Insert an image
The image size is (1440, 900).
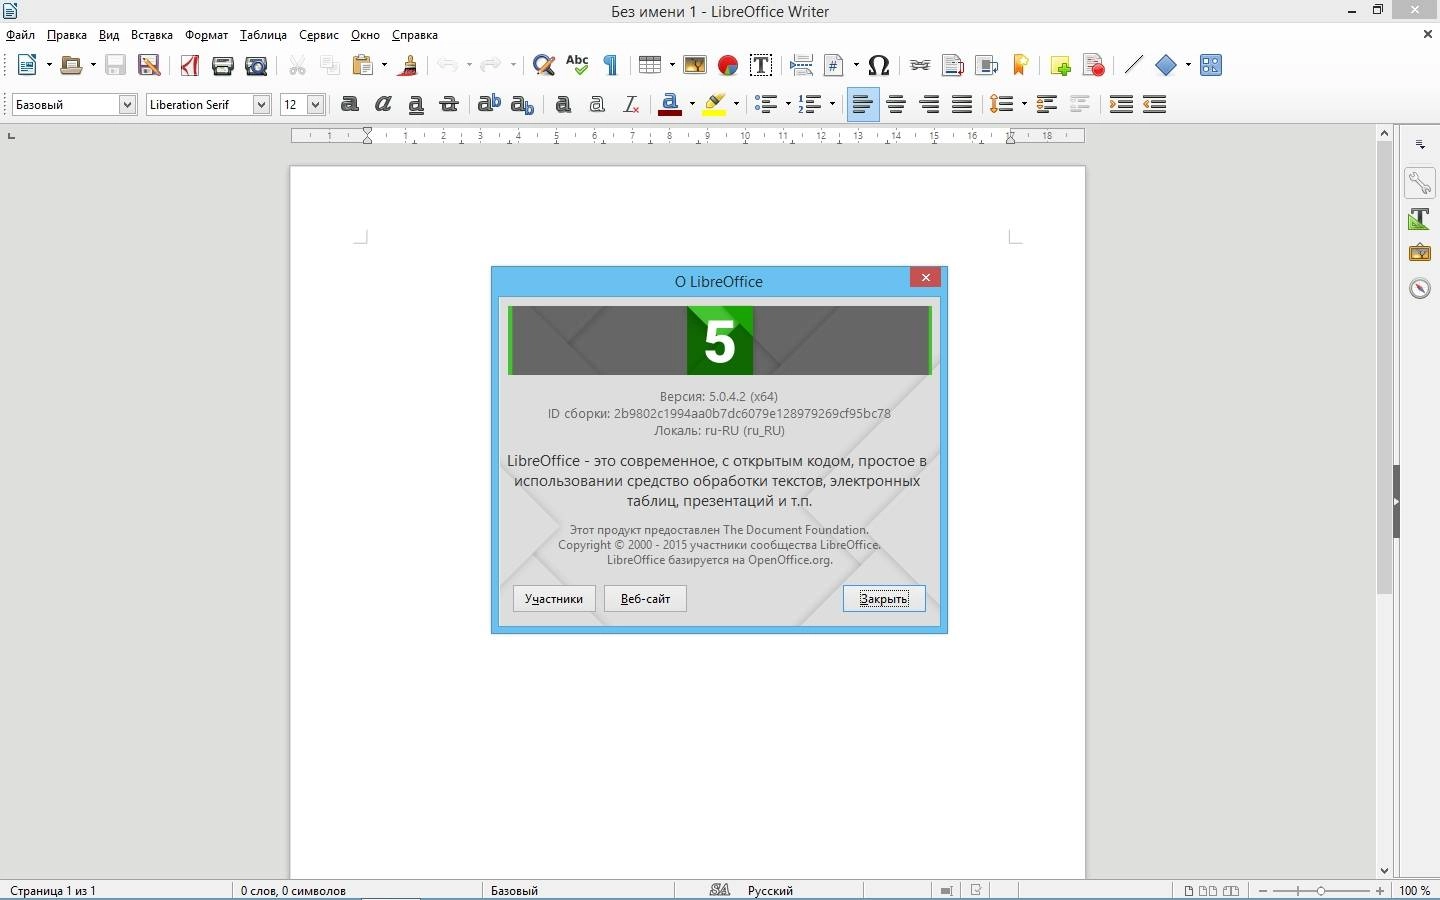695,66
